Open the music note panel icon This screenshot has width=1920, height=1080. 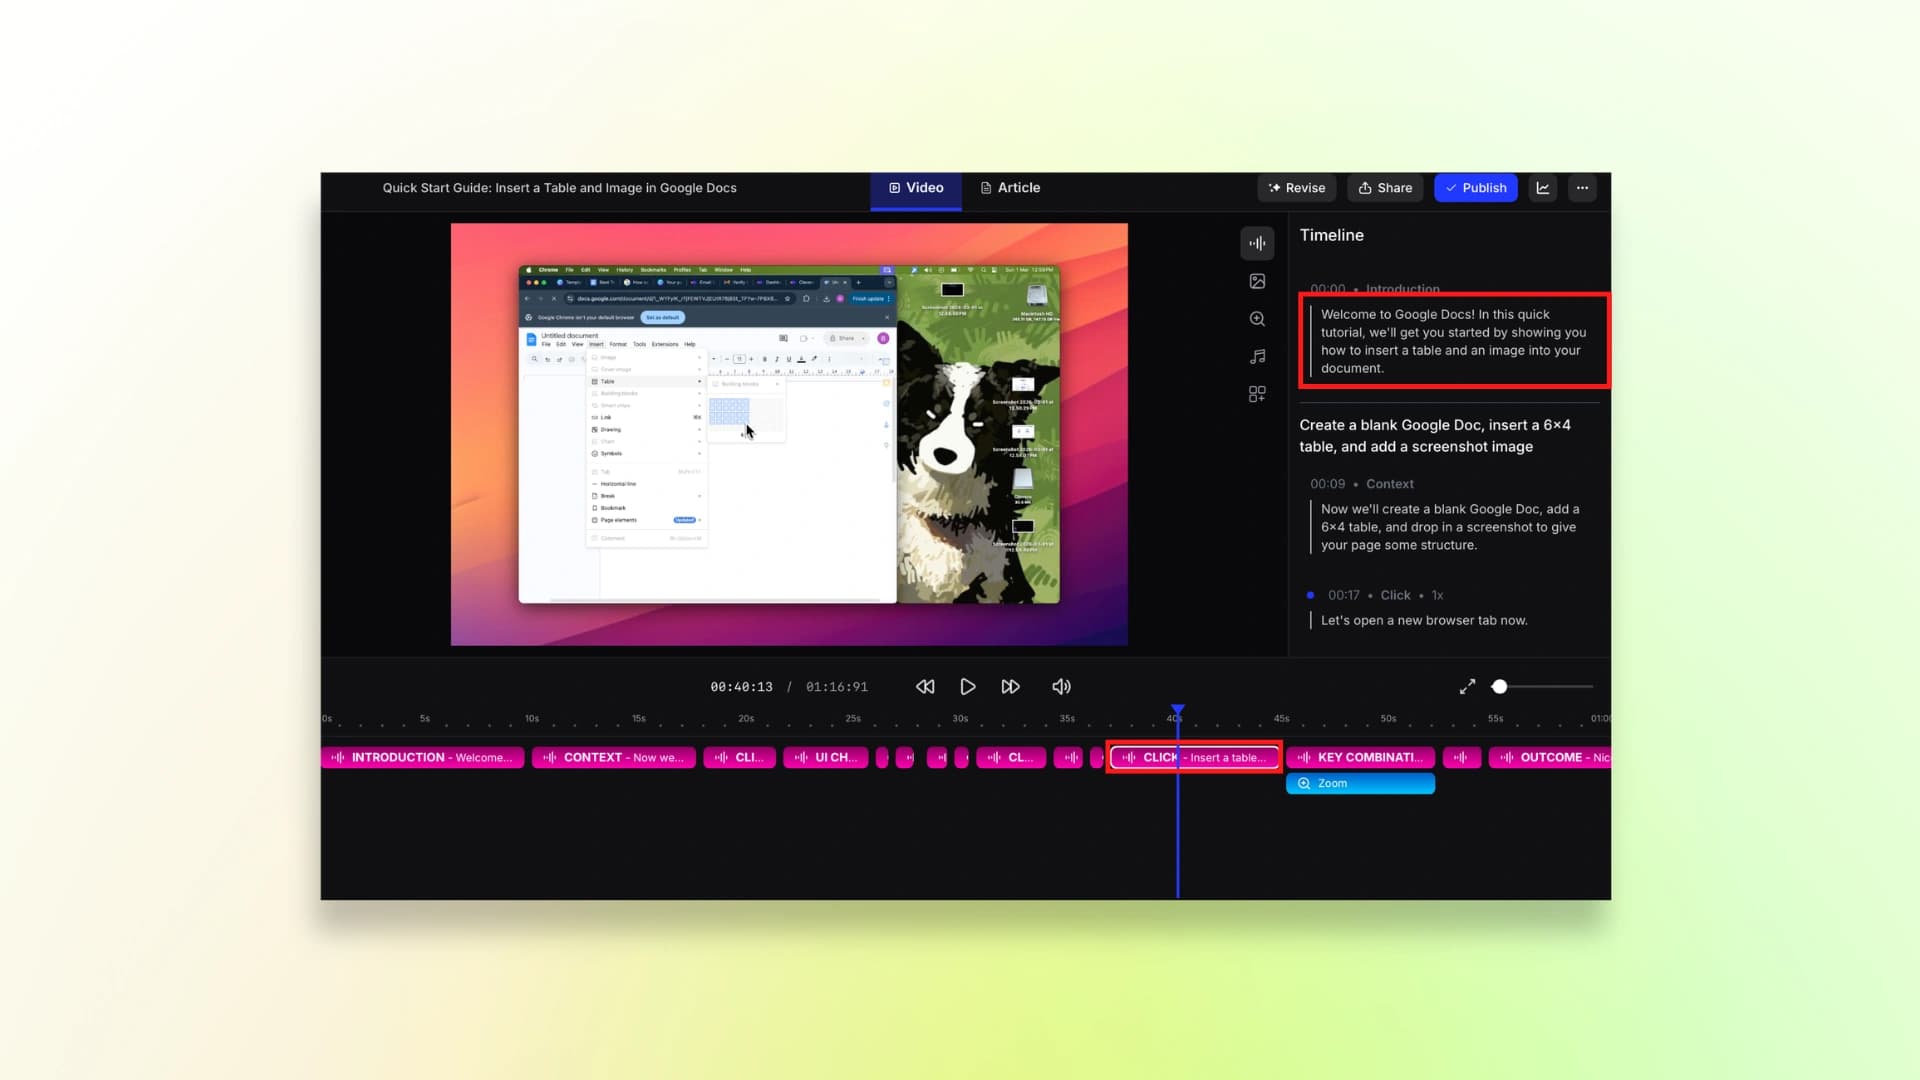[x=1257, y=357]
